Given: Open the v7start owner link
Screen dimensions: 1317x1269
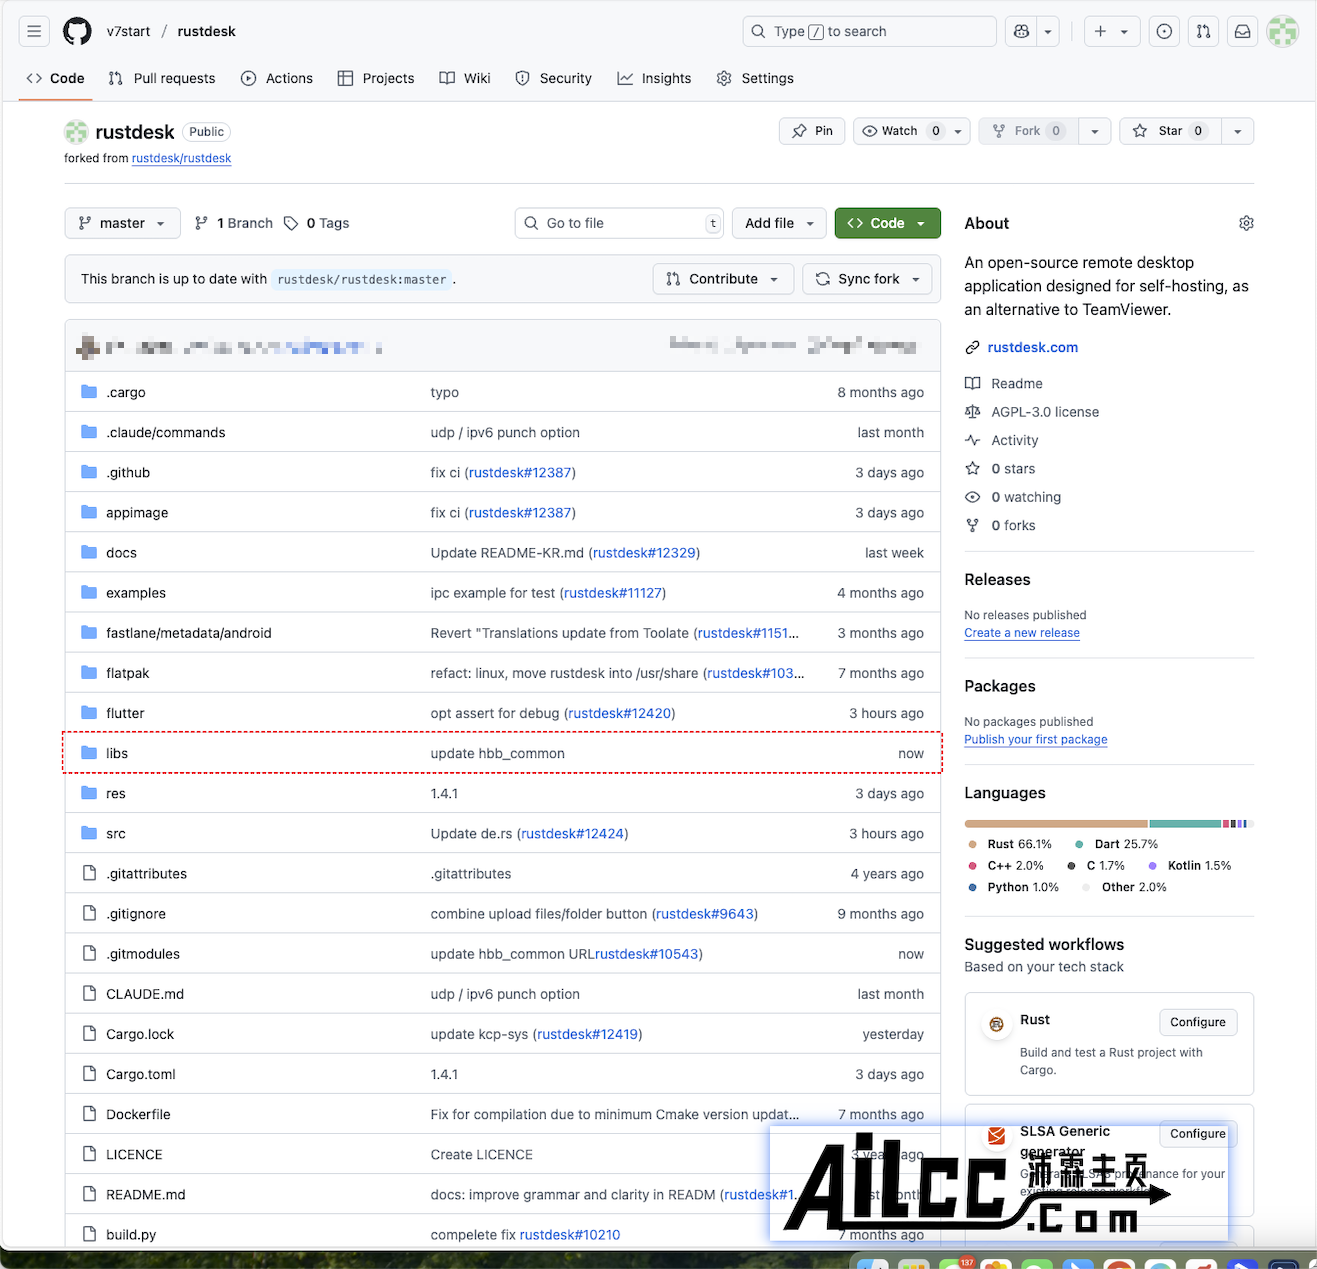Looking at the screenshot, I should [129, 31].
